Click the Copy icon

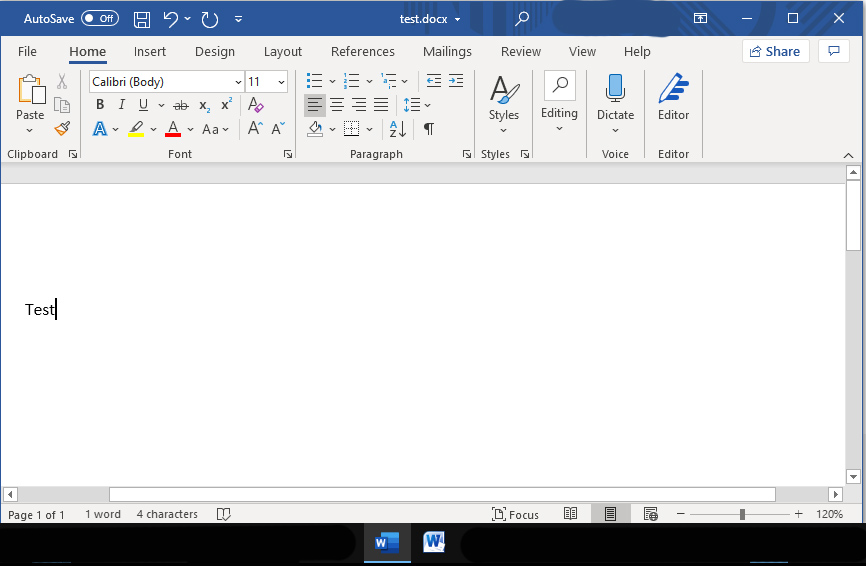click(x=62, y=105)
